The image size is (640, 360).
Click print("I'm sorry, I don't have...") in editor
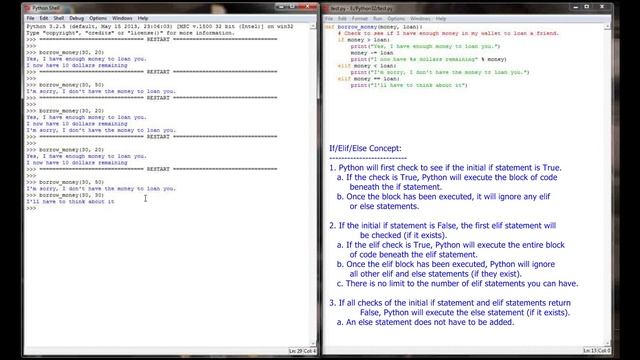[440, 72]
